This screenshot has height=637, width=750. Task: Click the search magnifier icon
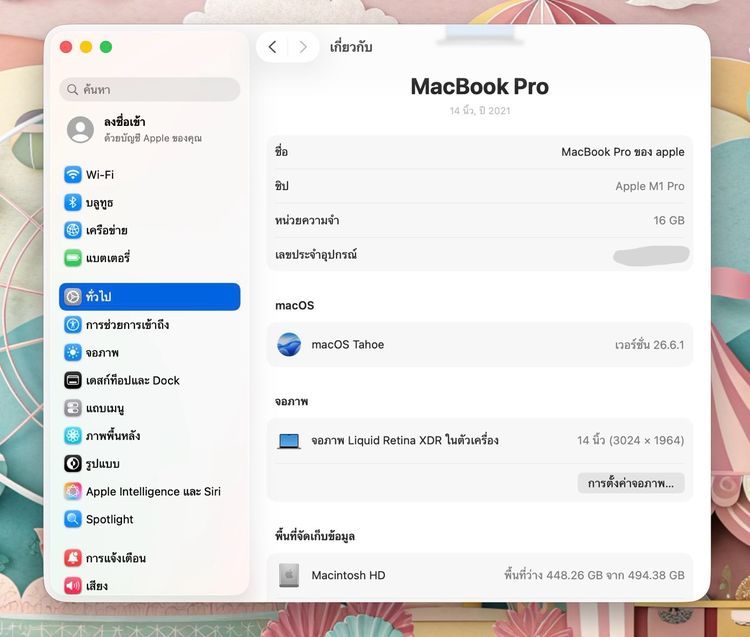pos(72,89)
